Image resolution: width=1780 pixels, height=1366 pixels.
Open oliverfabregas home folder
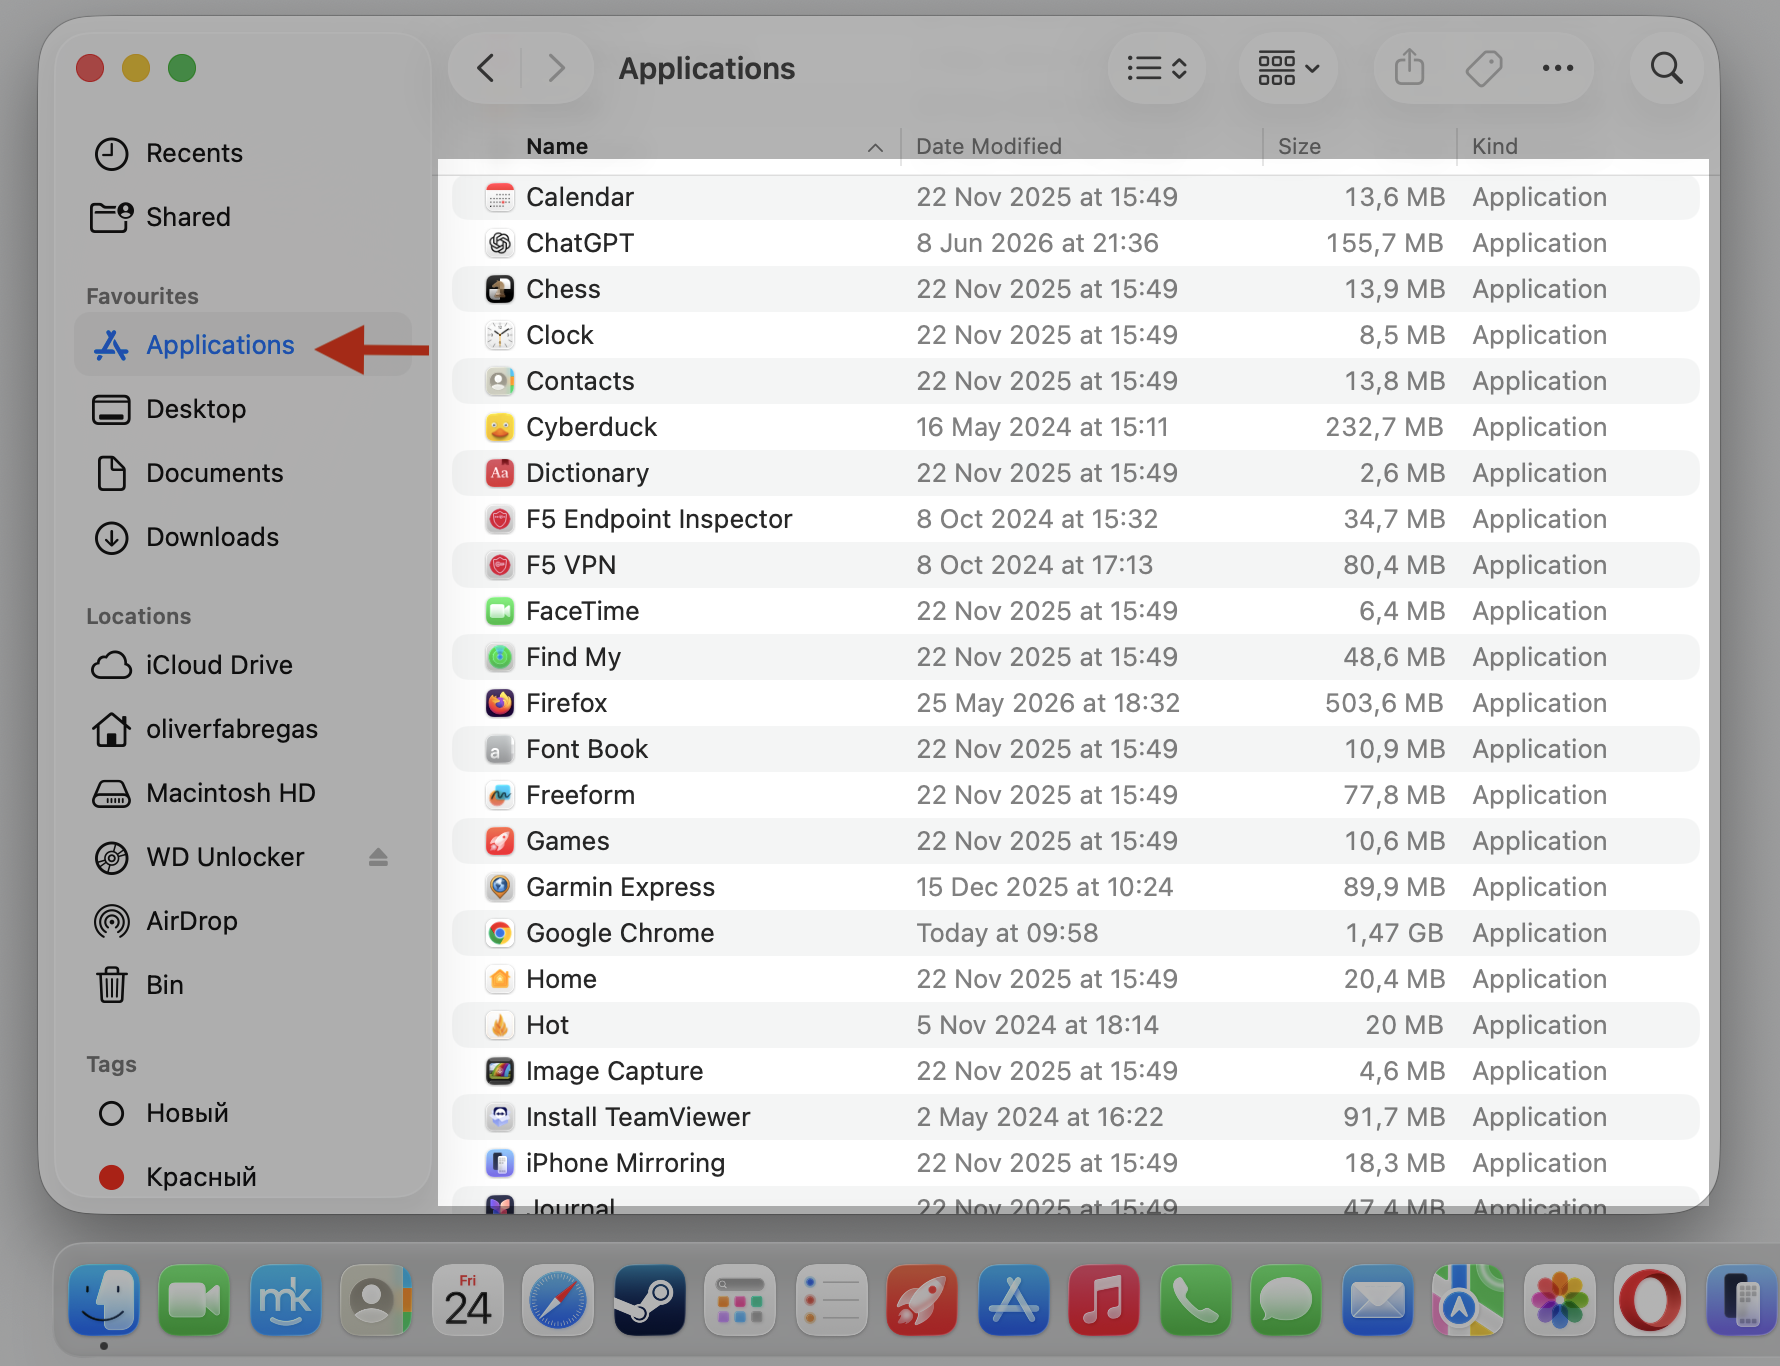pyautogui.click(x=243, y=729)
